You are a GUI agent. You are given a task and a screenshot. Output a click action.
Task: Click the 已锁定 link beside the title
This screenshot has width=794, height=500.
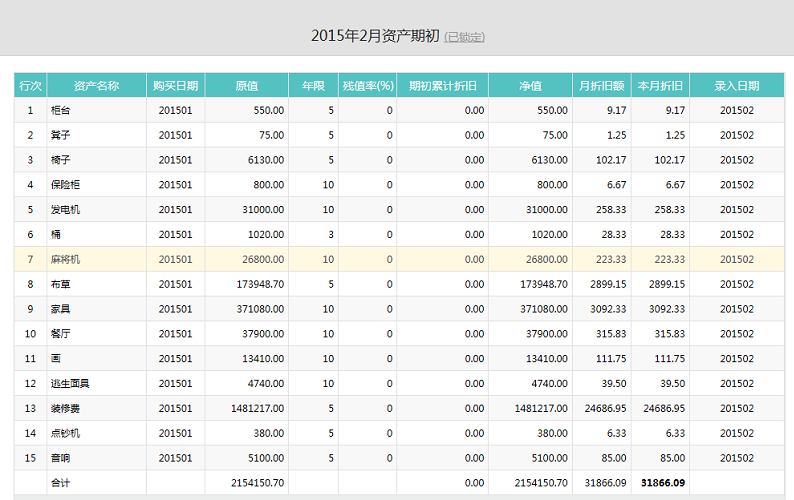465,38
